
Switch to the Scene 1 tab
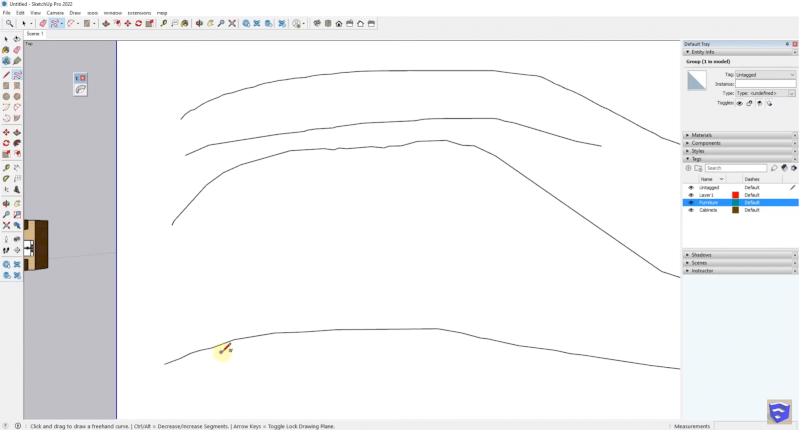pyautogui.click(x=35, y=34)
